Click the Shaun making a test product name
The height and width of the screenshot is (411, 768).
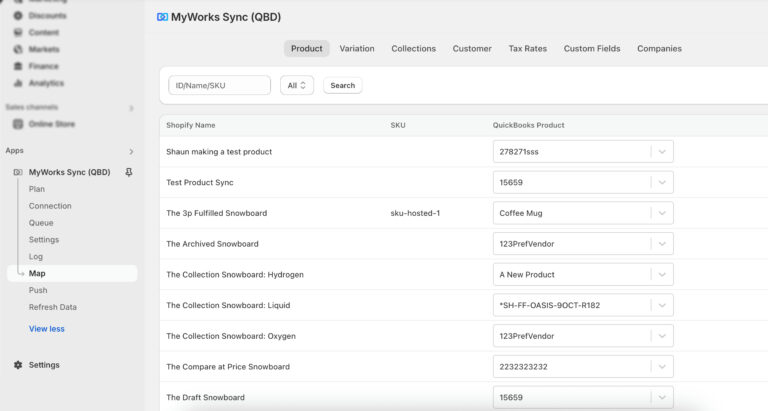tap(219, 152)
